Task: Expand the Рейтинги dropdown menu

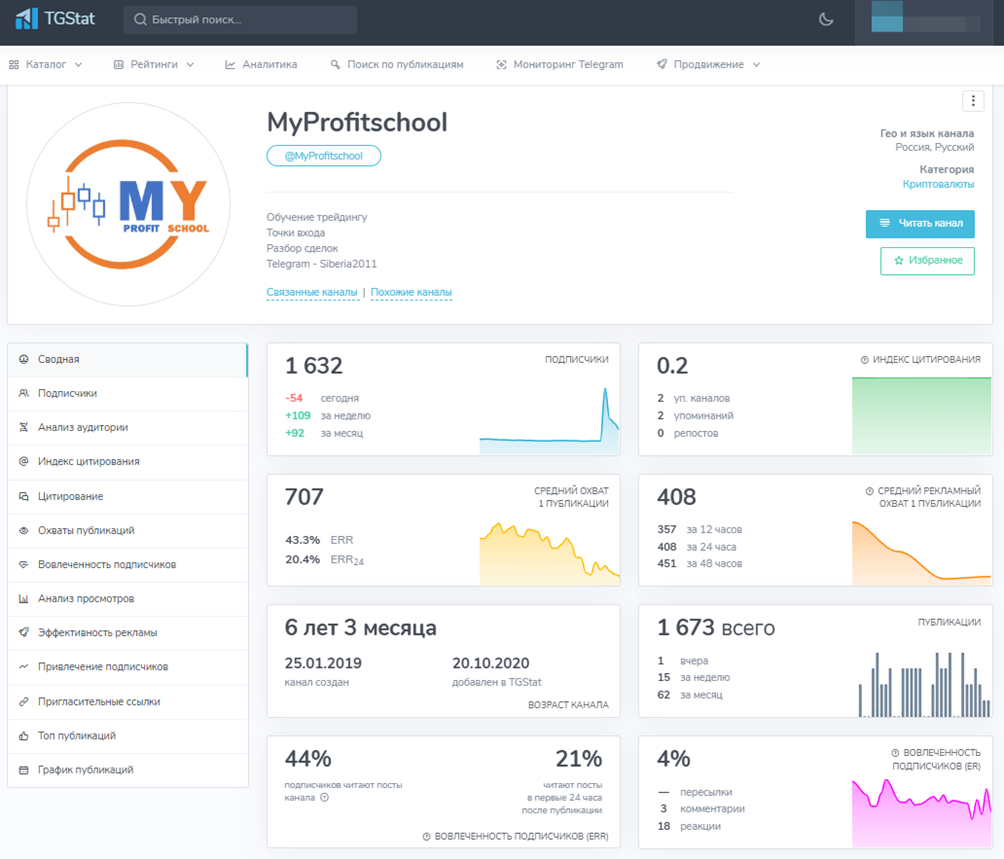Action: pos(154,65)
